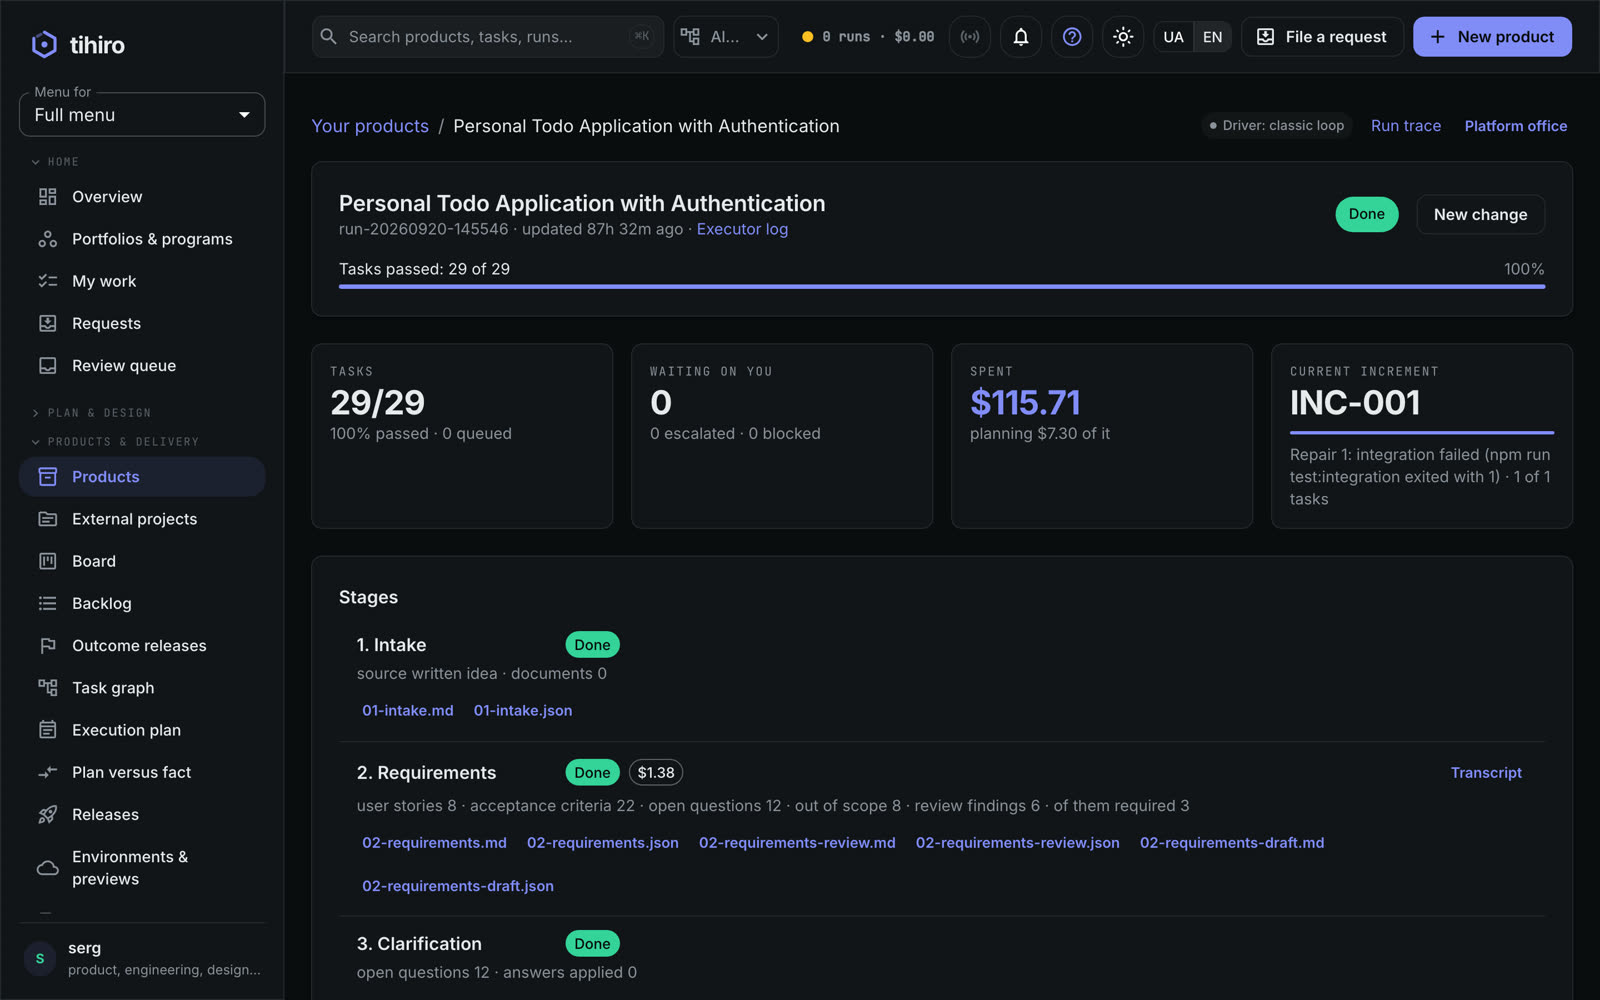Select Products in sidebar
The image size is (1600, 1000).
click(x=142, y=477)
